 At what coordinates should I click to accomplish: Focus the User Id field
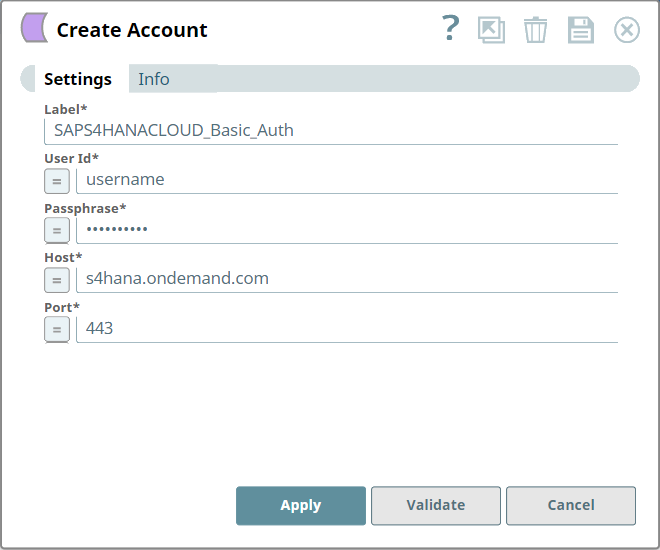pos(347,181)
